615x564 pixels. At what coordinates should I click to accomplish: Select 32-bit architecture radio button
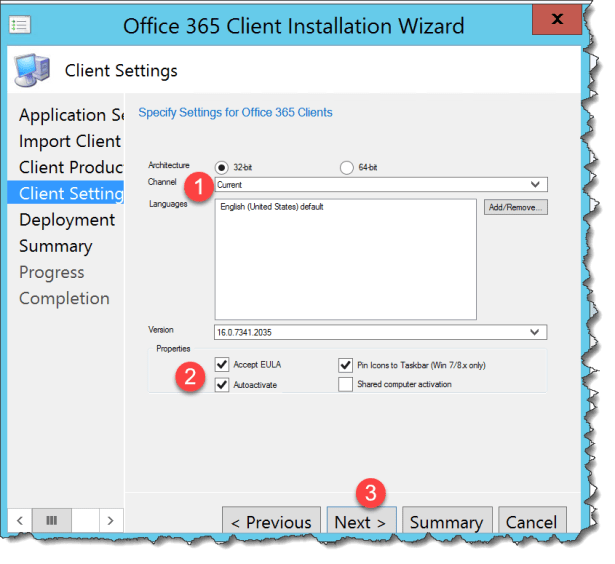click(x=222, y=167)
